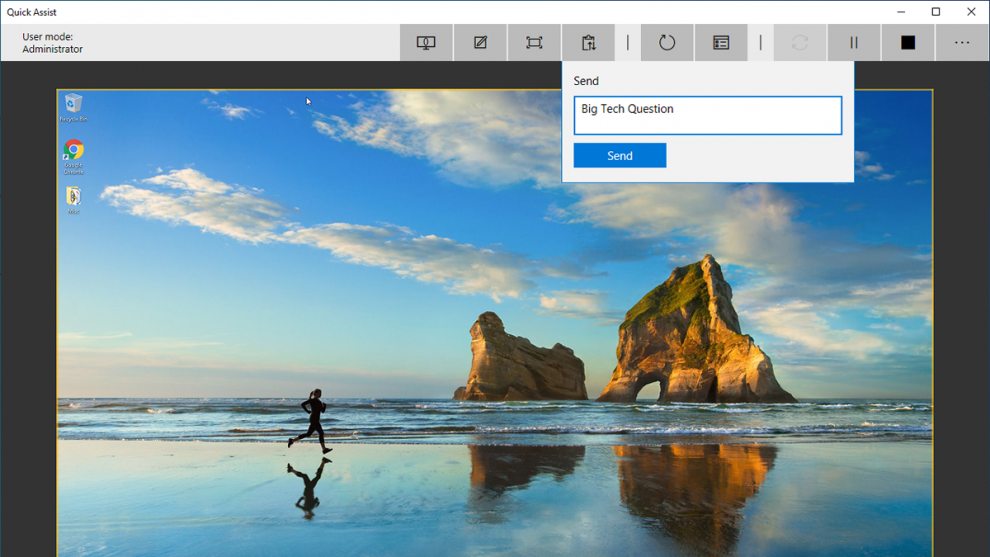The image size is (990, 557).
Task: Select the Google Chrome desktop shortcut
Action: [73, 157]
